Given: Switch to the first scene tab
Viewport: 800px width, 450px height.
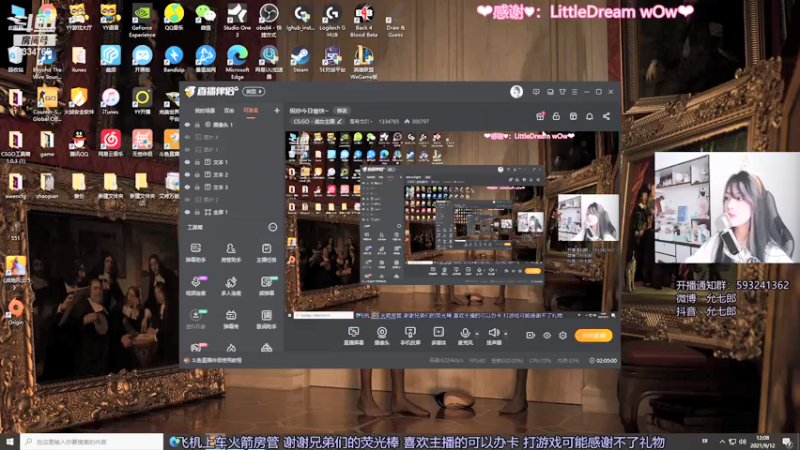Looking at the screenshot, I should pos(205,111).
